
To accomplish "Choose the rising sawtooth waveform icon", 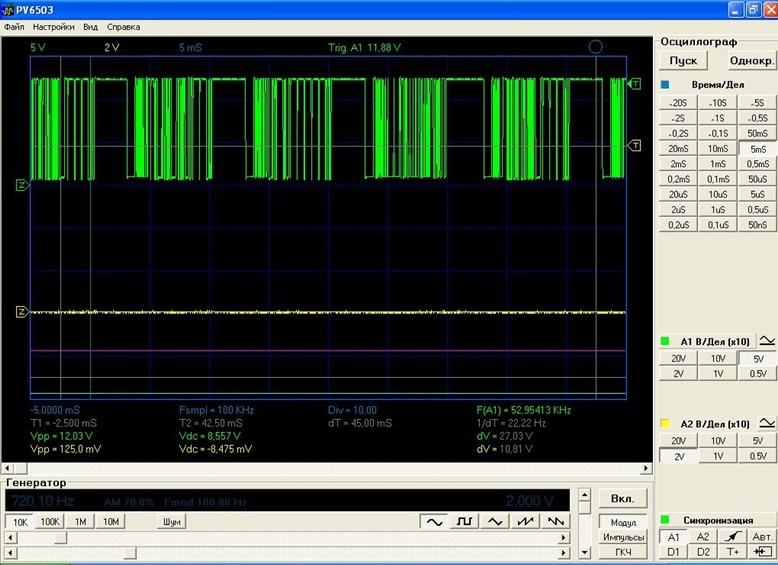I will click(525, 521).
